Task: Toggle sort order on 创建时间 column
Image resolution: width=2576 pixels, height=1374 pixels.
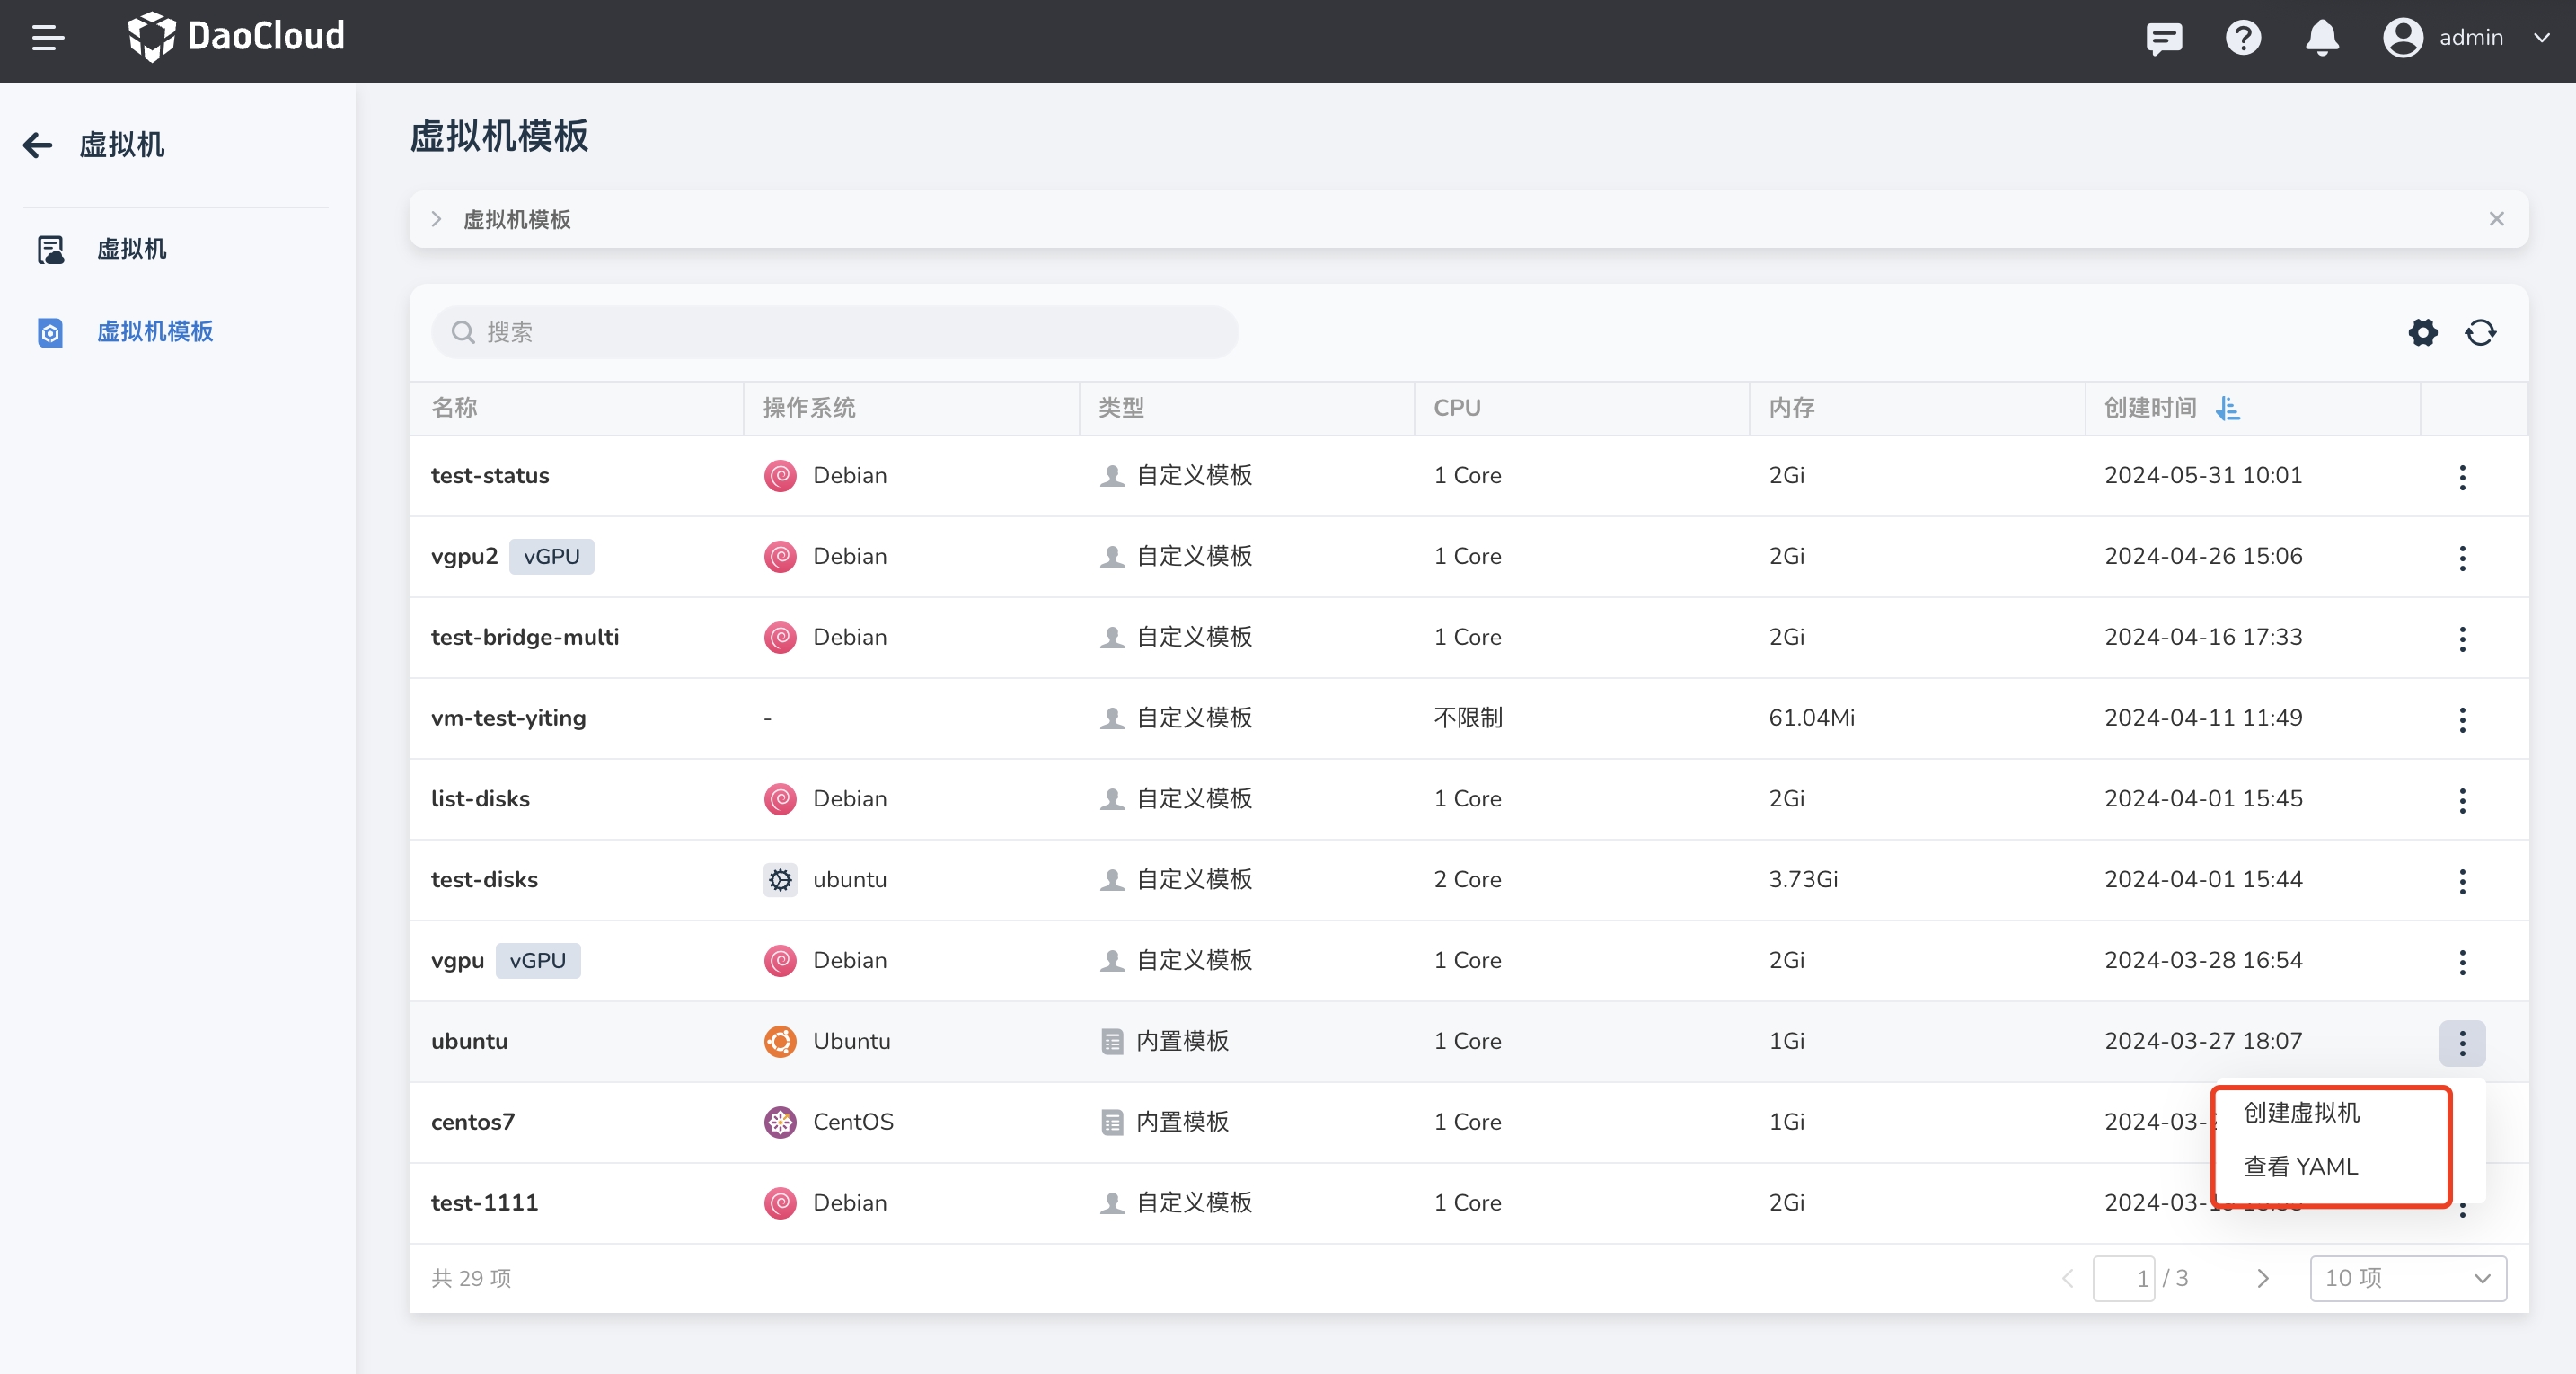Action: click(2227, 408)
